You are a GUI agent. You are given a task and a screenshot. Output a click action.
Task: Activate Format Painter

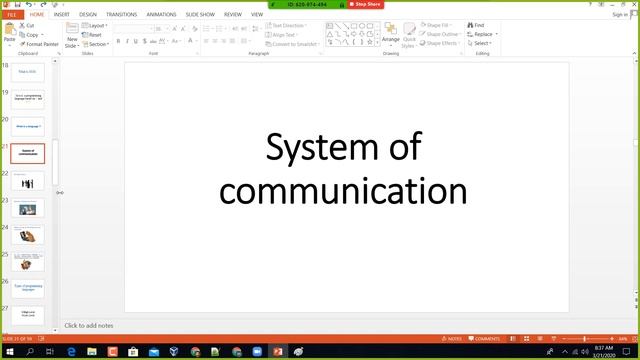click(x=39, y=44)
